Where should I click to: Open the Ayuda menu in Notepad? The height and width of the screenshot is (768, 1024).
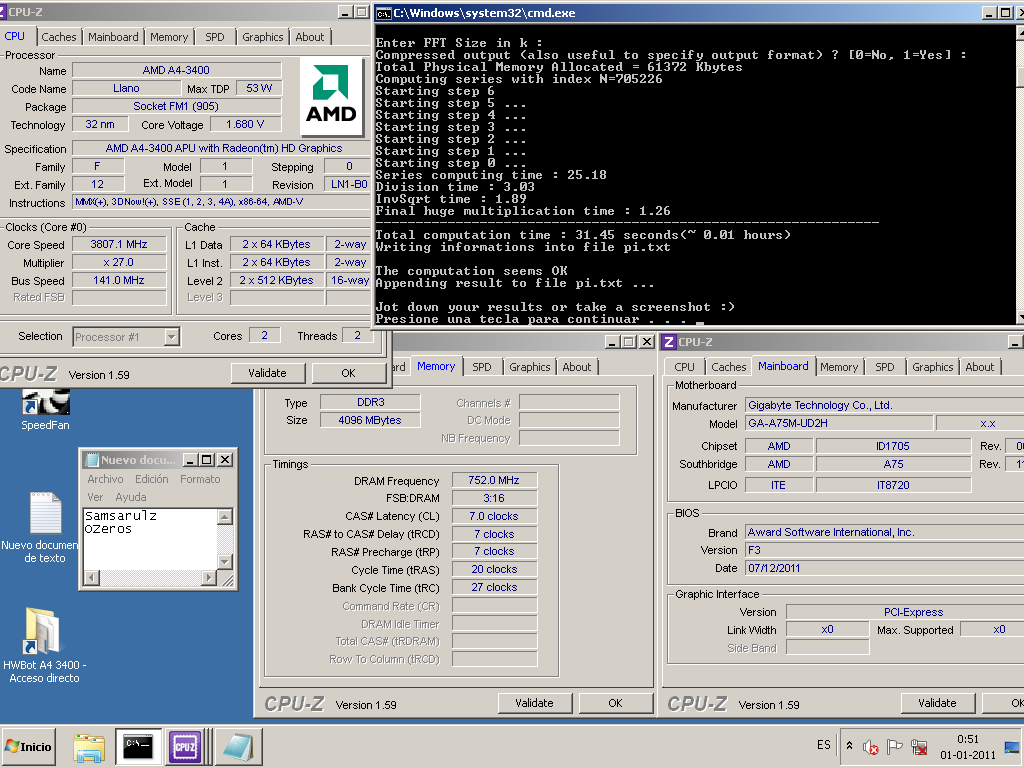coord(131,497)
